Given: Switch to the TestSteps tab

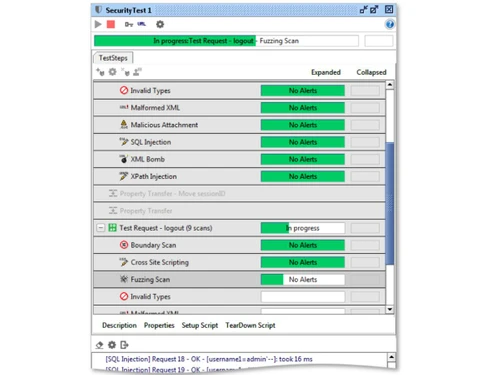Looking at the screenshot, I should pyautogui.click(x=113, y=58).
